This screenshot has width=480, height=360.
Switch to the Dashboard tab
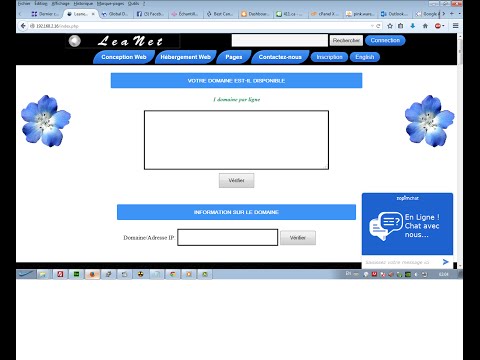pyautogui.click(x=255, y=14)
